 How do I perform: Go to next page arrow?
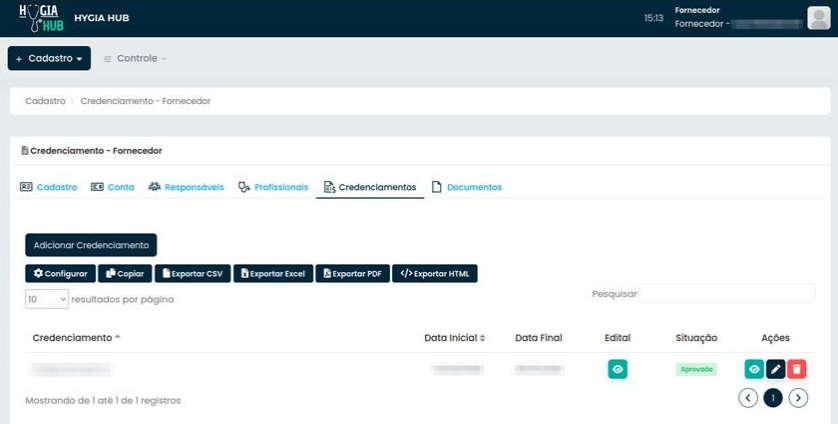click(798, 398)
